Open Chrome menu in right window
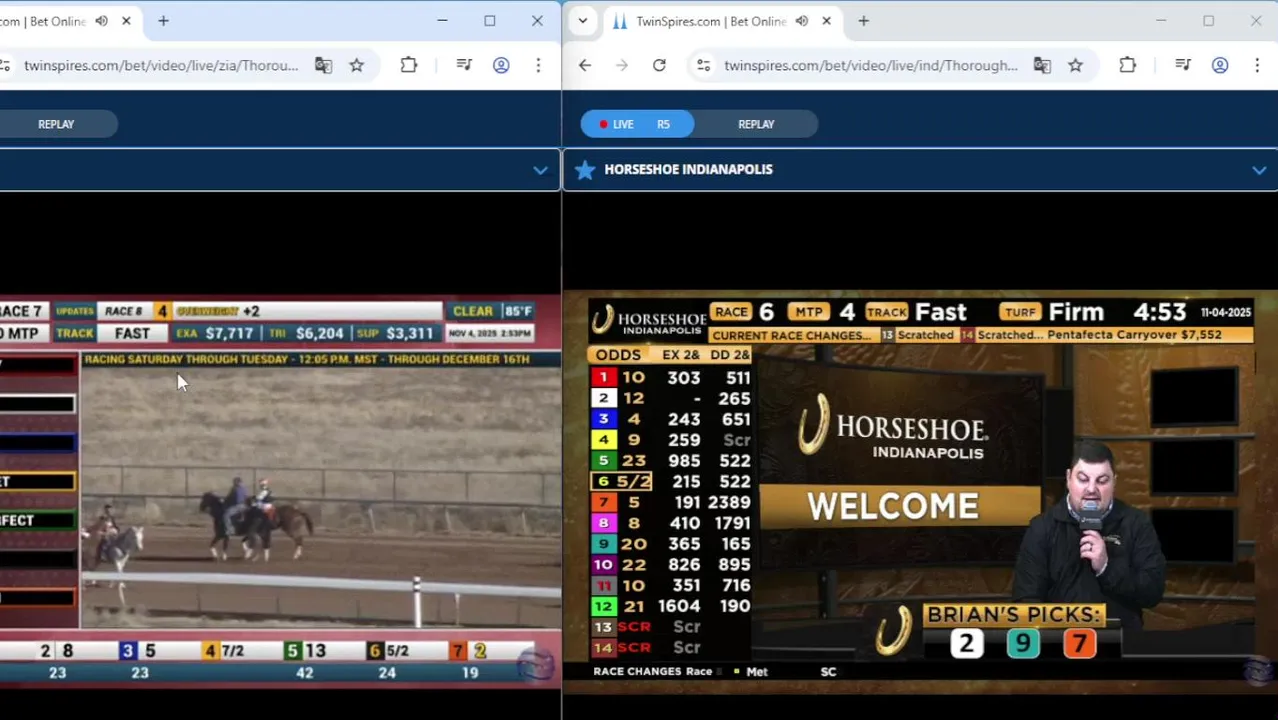This screenshot has height=720, width=1278. (x=1257, y=65)
